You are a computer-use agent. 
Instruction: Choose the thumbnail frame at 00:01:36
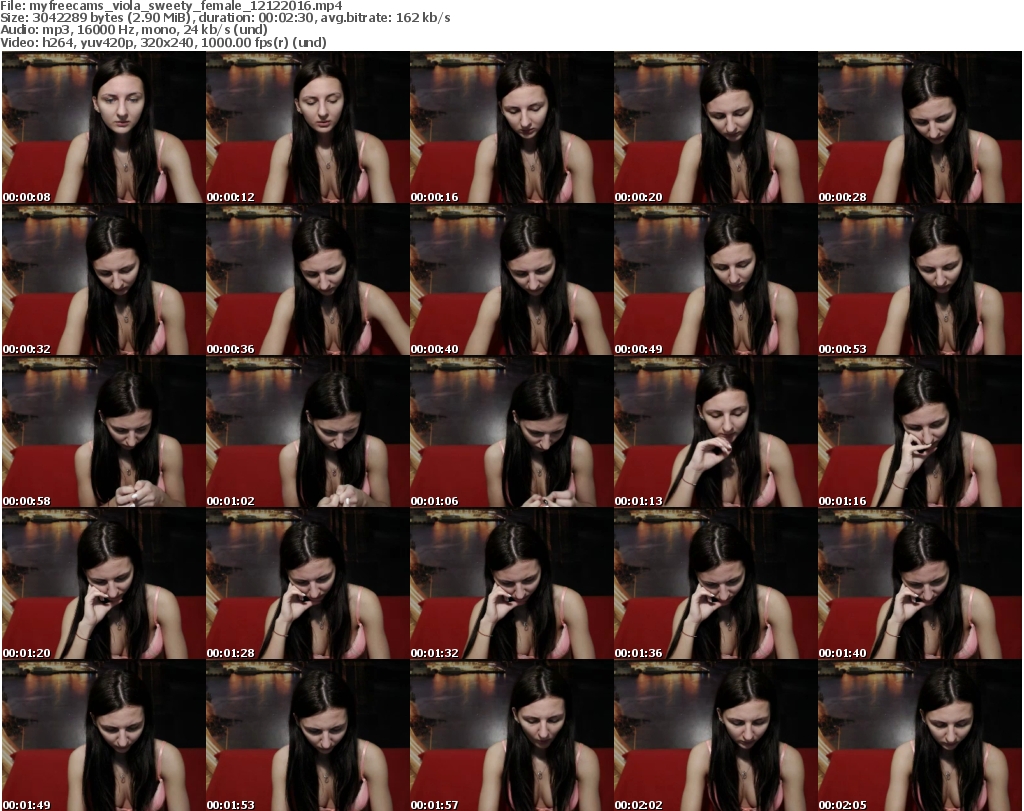(x=716, y=584)
